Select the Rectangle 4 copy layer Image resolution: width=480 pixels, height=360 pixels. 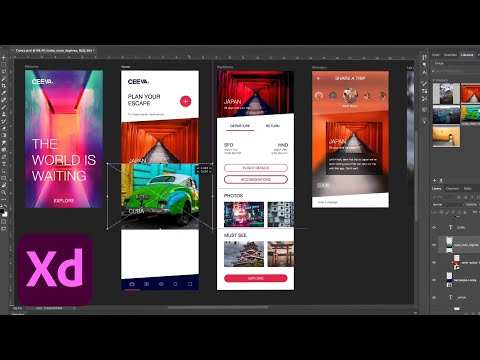coord(460,280)
